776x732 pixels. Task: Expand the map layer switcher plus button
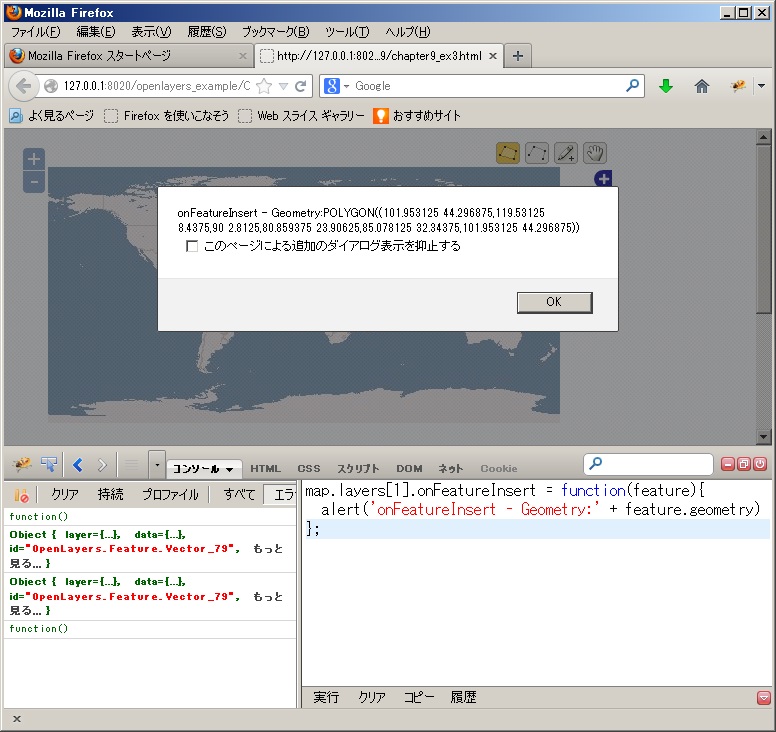(603, 179)
